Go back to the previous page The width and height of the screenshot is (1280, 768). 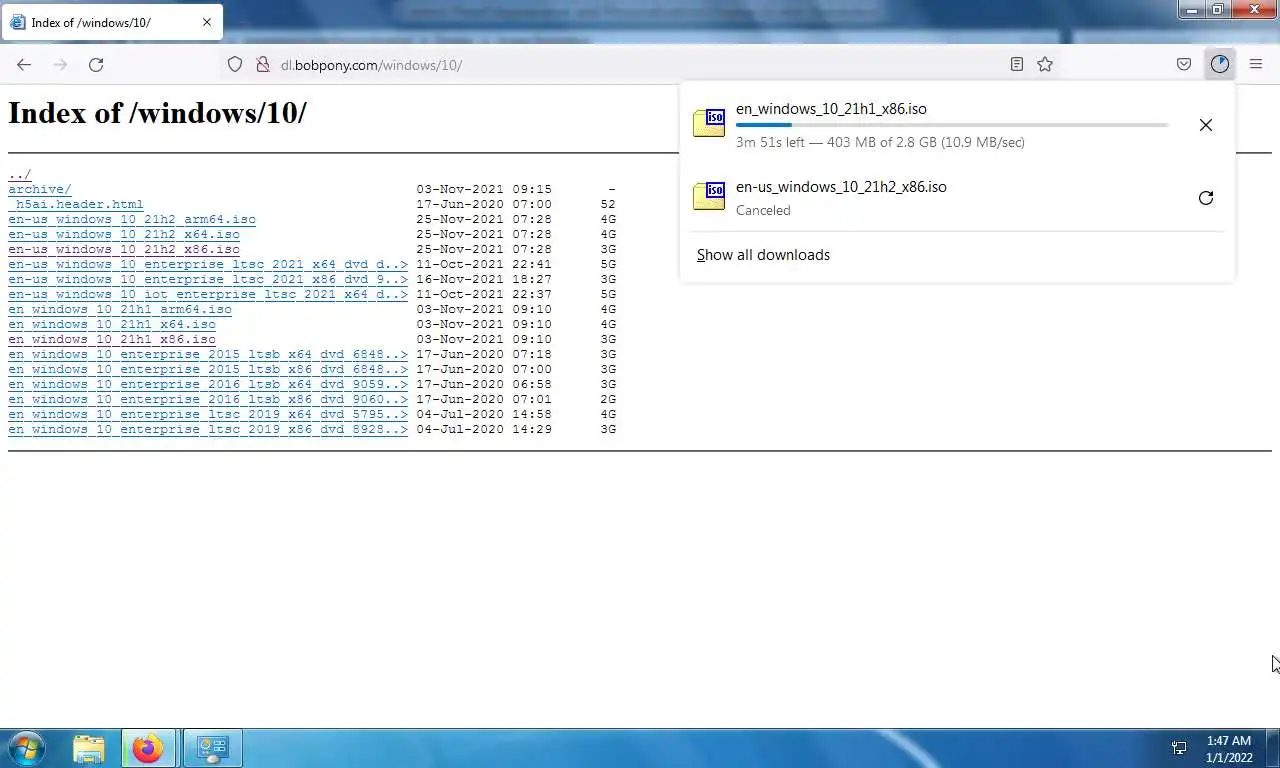coord(24,64)
